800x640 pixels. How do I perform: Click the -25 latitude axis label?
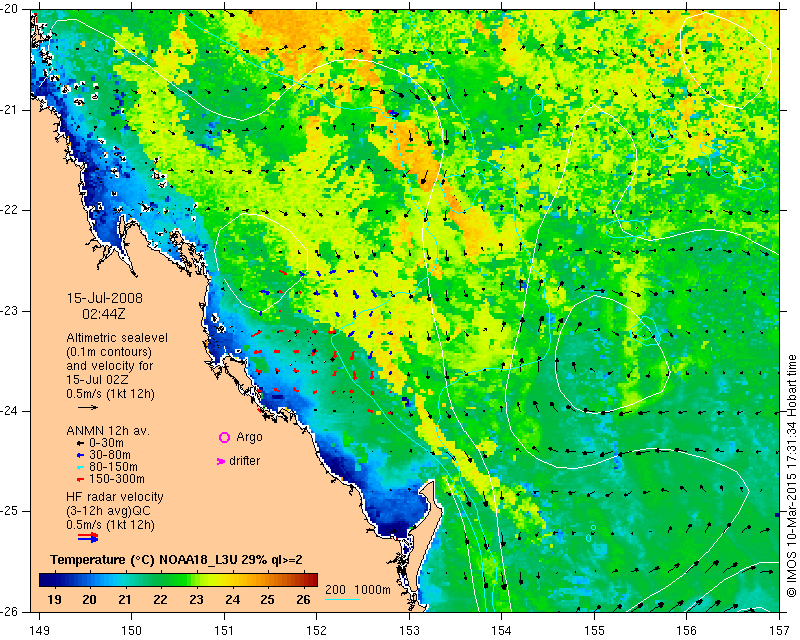8,511
